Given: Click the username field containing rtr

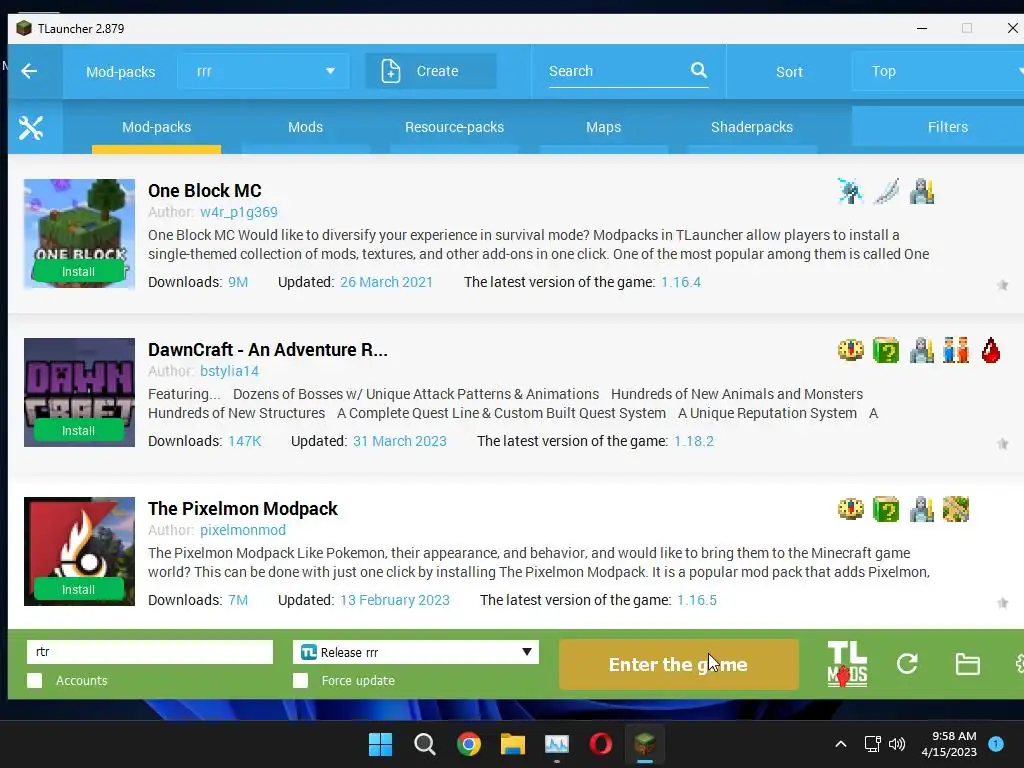Looking at the screenshot, I should pyautogui.click(x=150, y=652).
